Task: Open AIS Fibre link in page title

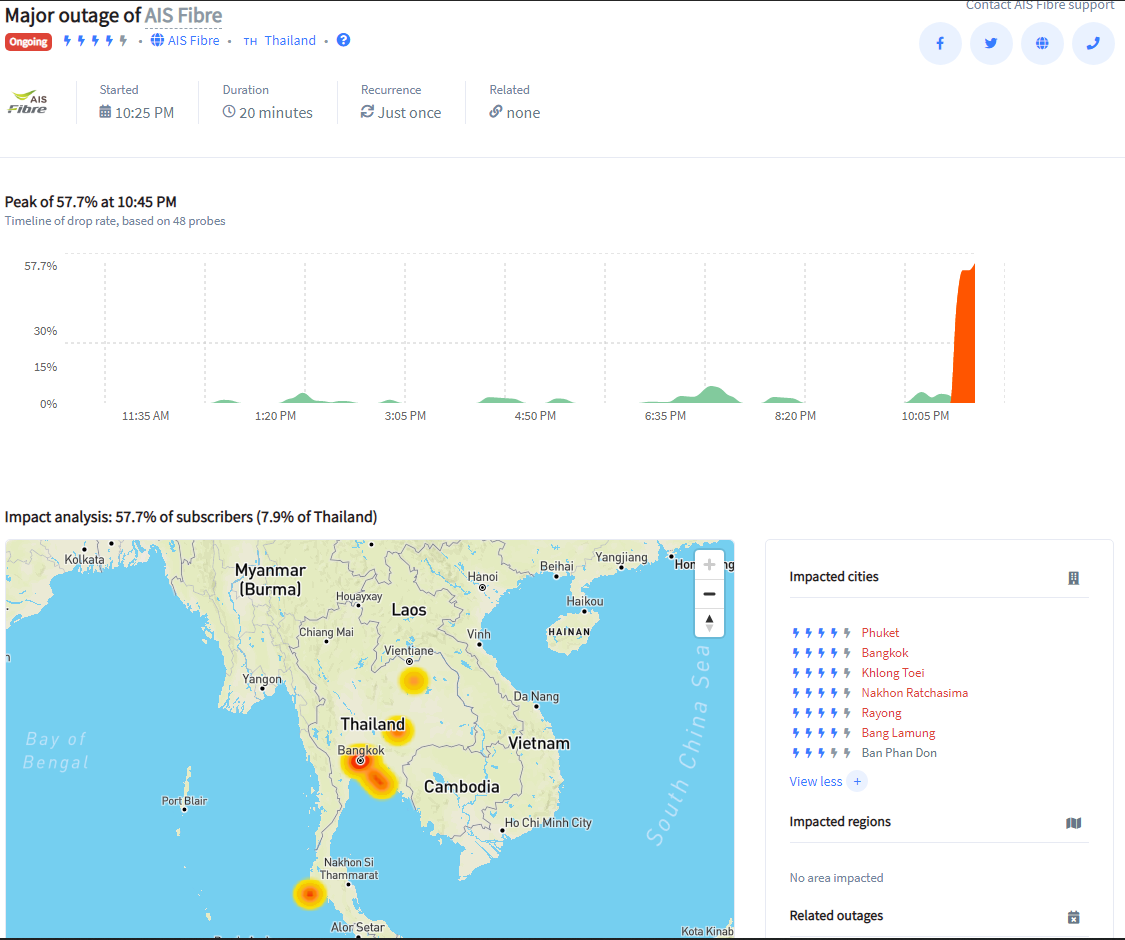Action: [184, 15]
